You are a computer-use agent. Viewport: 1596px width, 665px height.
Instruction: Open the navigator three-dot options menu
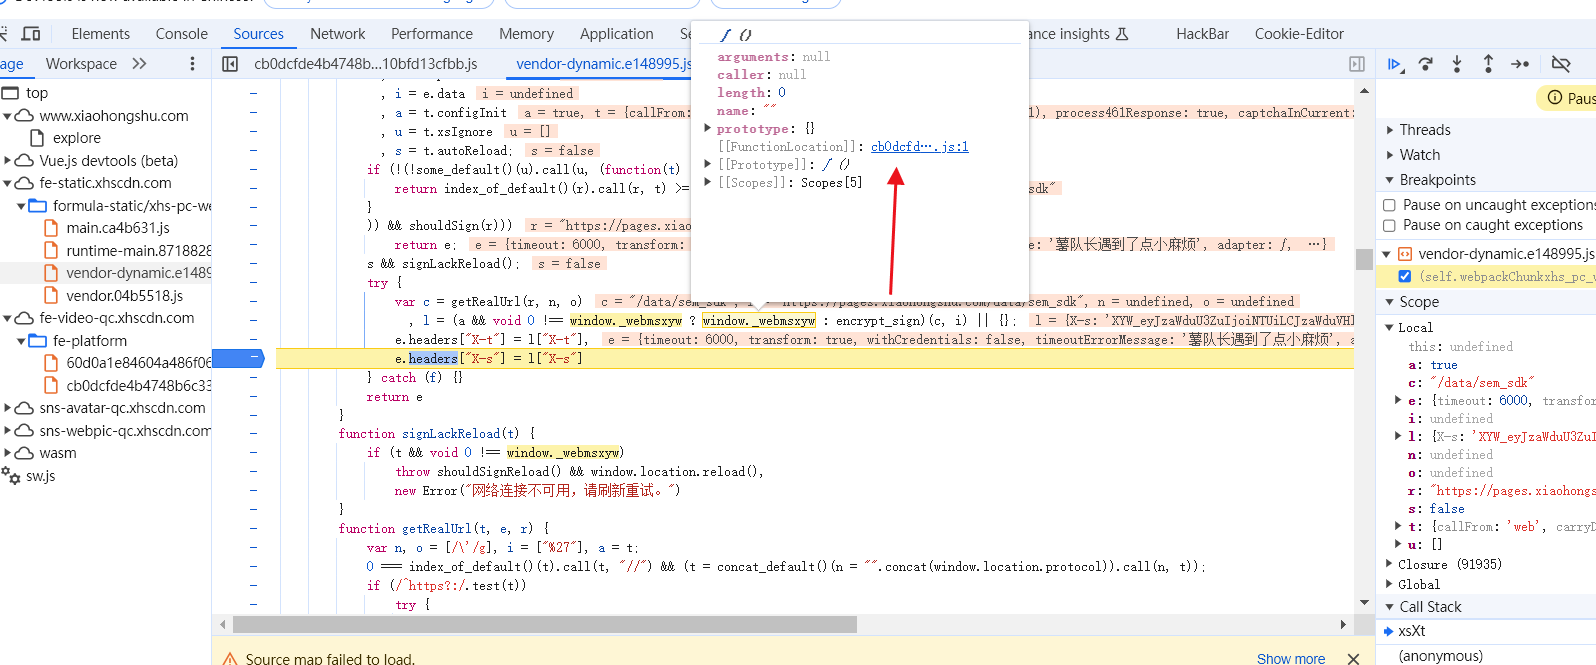(x=192, y=64)
